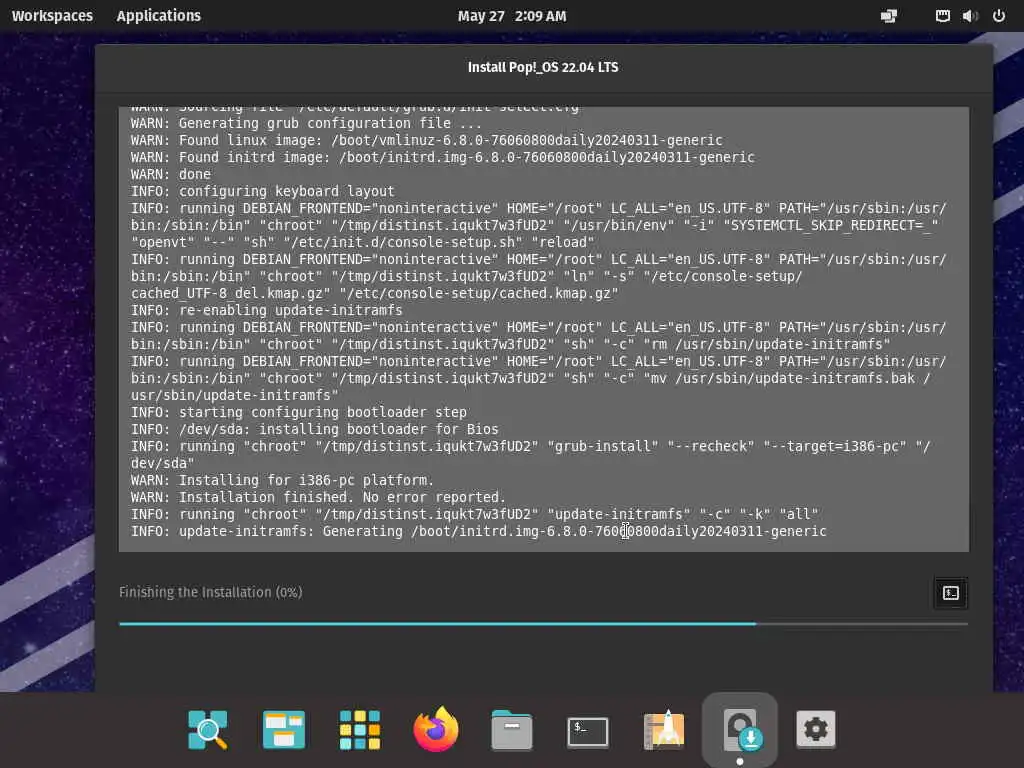1024x768 pixels.
Task: Launch Firefox from the dock
Action: click(x=436, y=729)
